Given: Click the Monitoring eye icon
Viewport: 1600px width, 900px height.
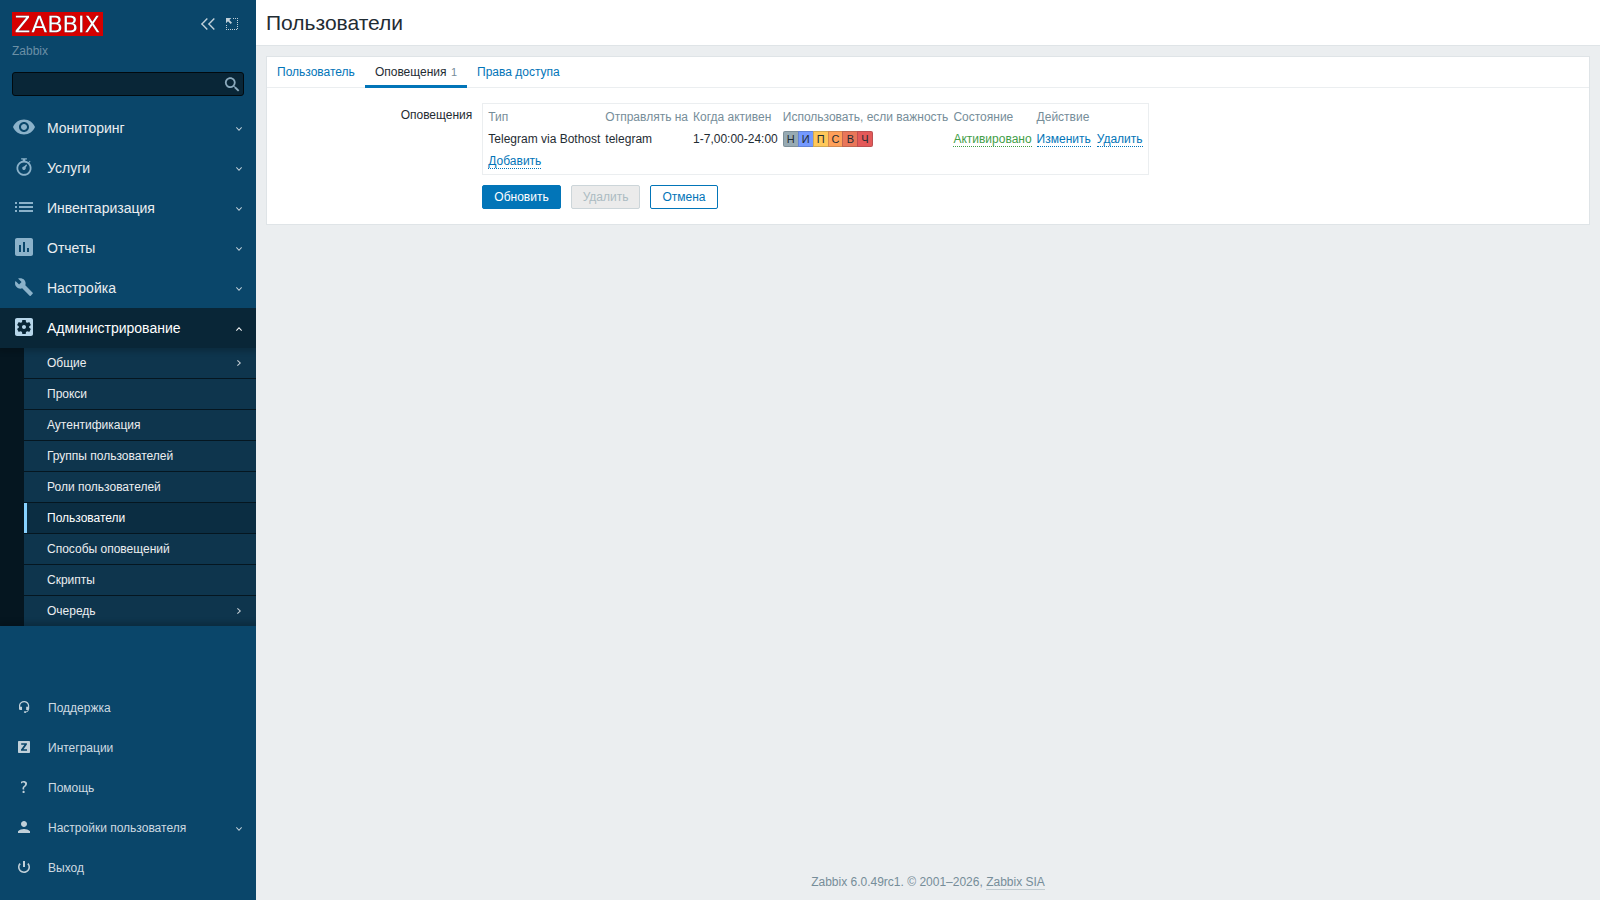Looking at the screenshot, I should pos(24,127).
